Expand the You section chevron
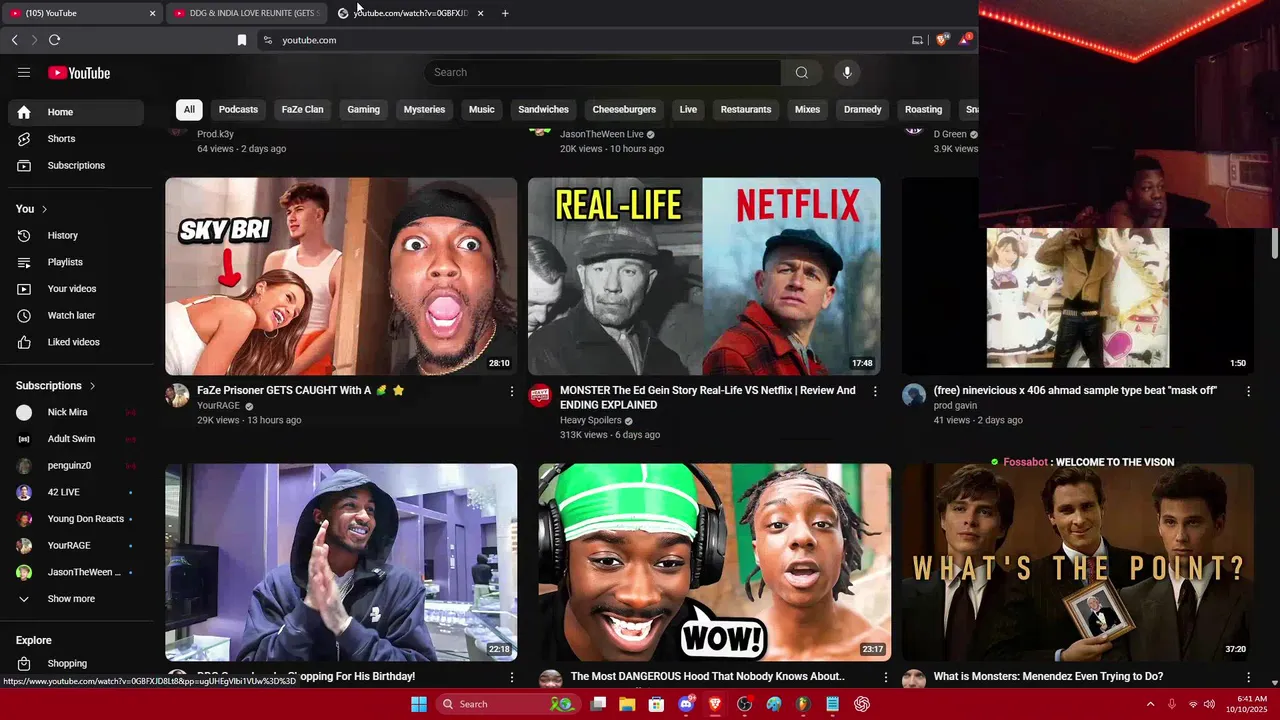 [x=44, y=209]
